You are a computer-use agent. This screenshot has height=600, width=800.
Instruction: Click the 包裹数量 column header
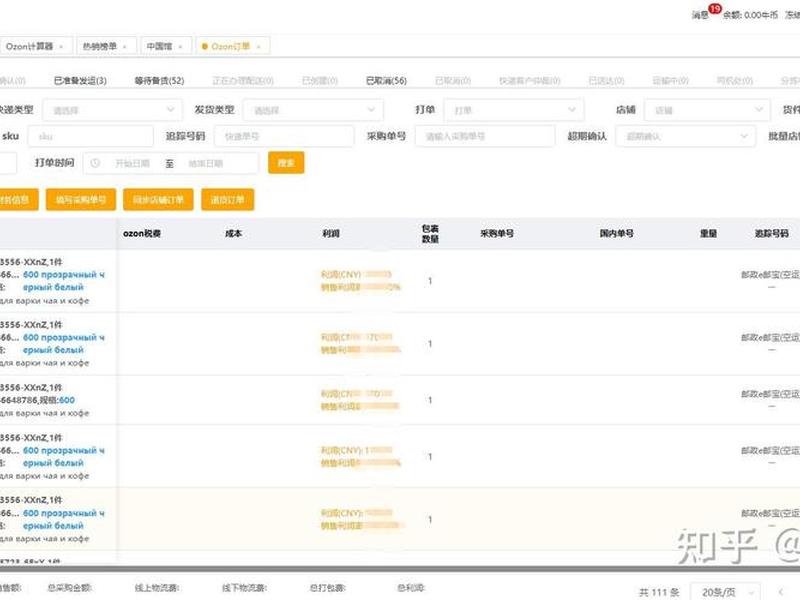pos(430,234)
